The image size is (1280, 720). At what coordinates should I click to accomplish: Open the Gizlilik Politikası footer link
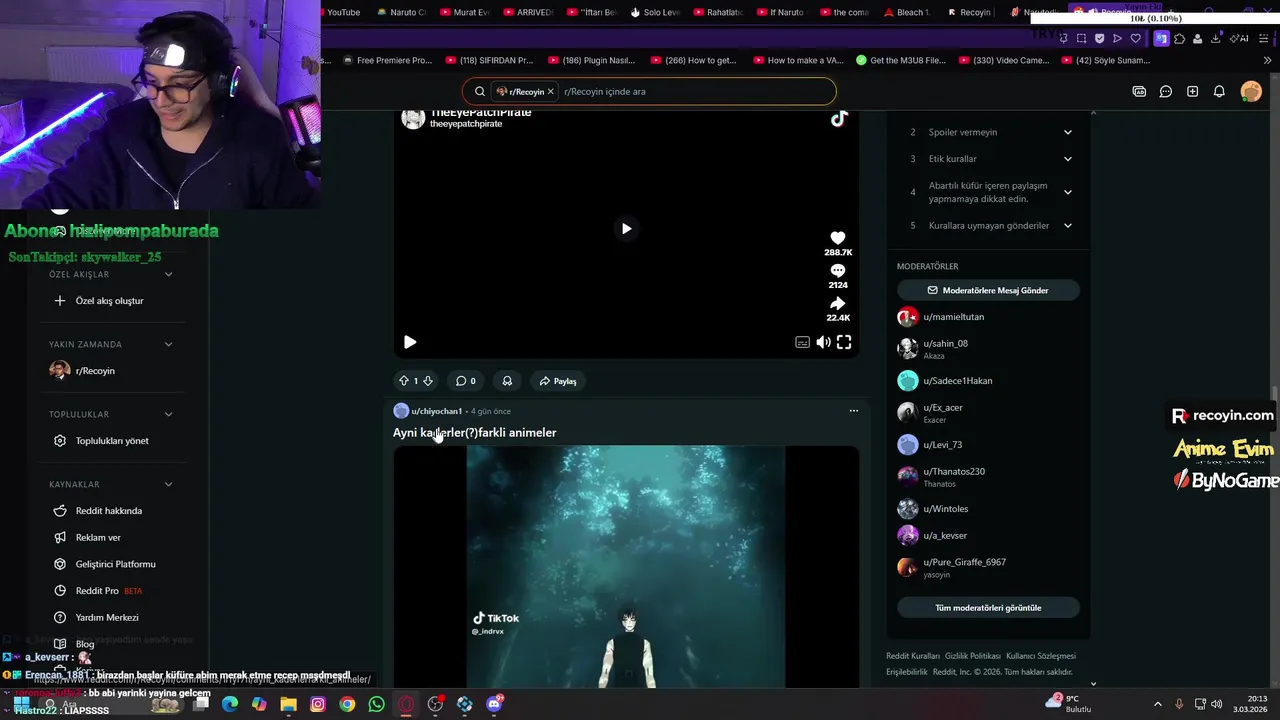tap(972, 656)
